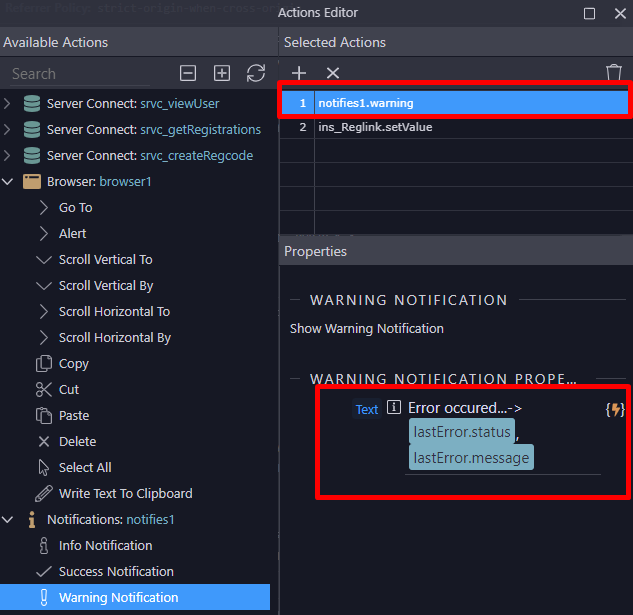Click the Cut scissors icon
The height and width of the screenshot is (615, 633).
pyautogui.click(x=44, y=390)
